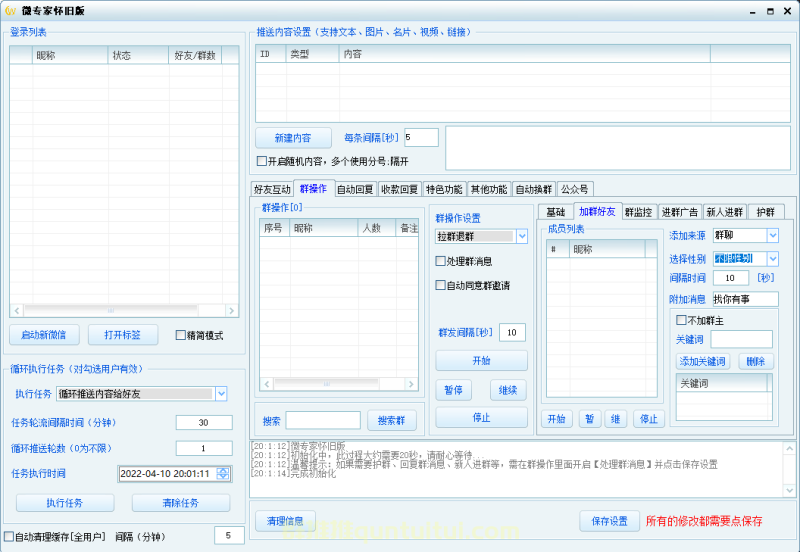800x552 pixels.
Task: Expand the 群操作设置 拉群退群 dropdown
Action: coord(521,236)
